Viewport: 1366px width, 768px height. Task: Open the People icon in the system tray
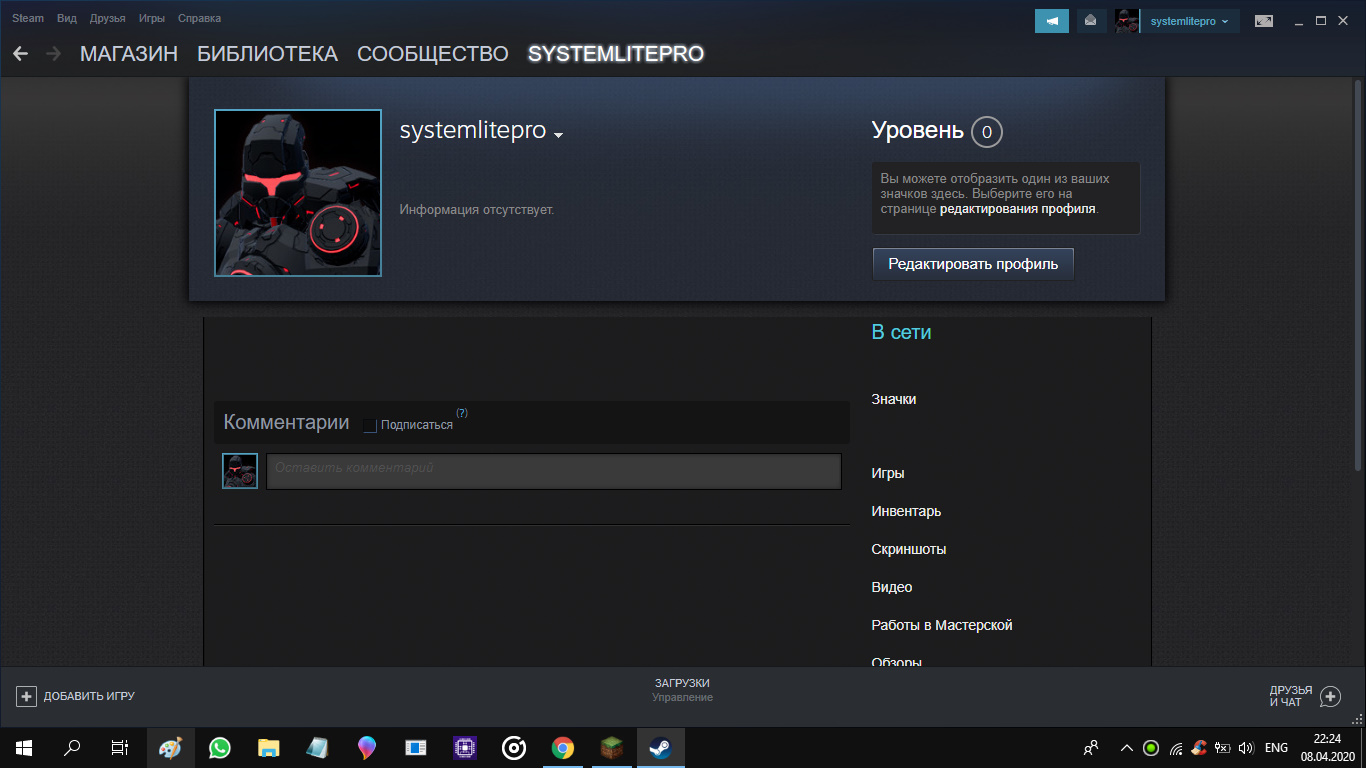point(1091,747)
